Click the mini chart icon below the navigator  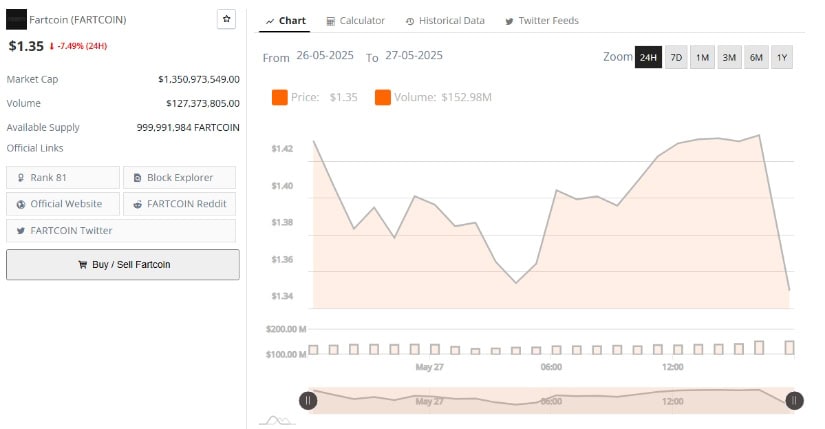point(277,420)
